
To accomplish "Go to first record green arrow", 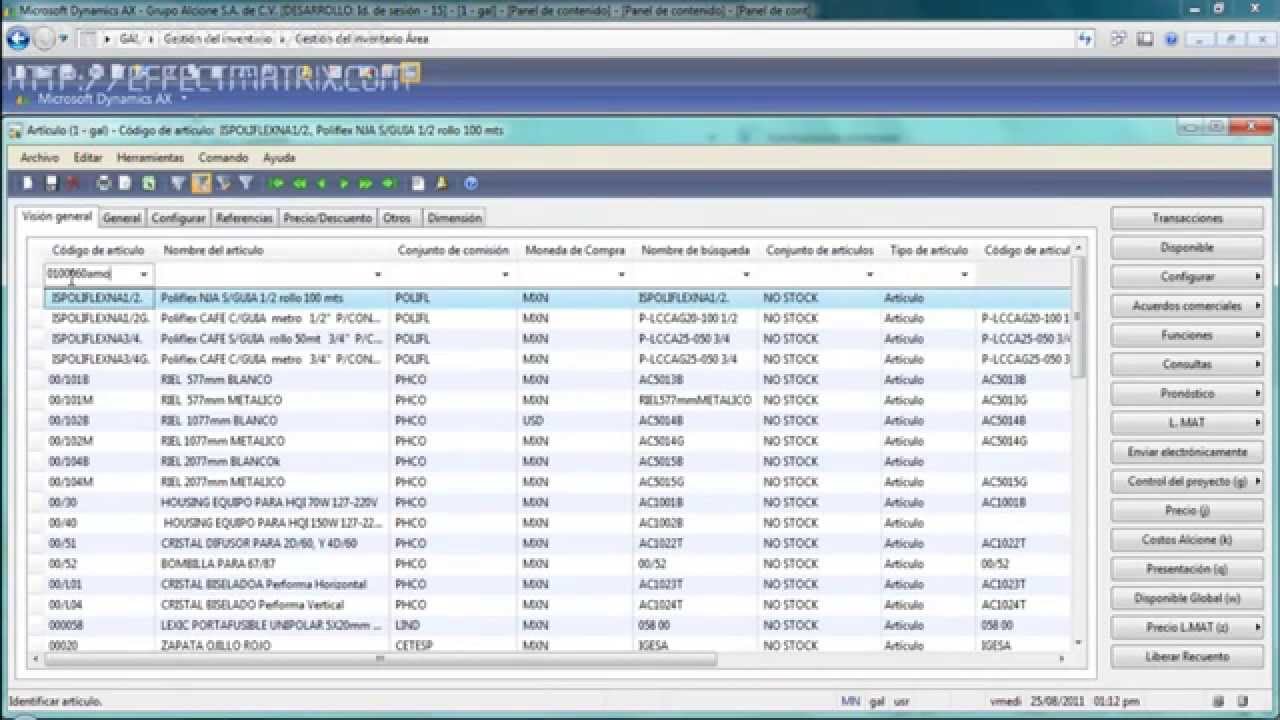I will tap(277, 183).
